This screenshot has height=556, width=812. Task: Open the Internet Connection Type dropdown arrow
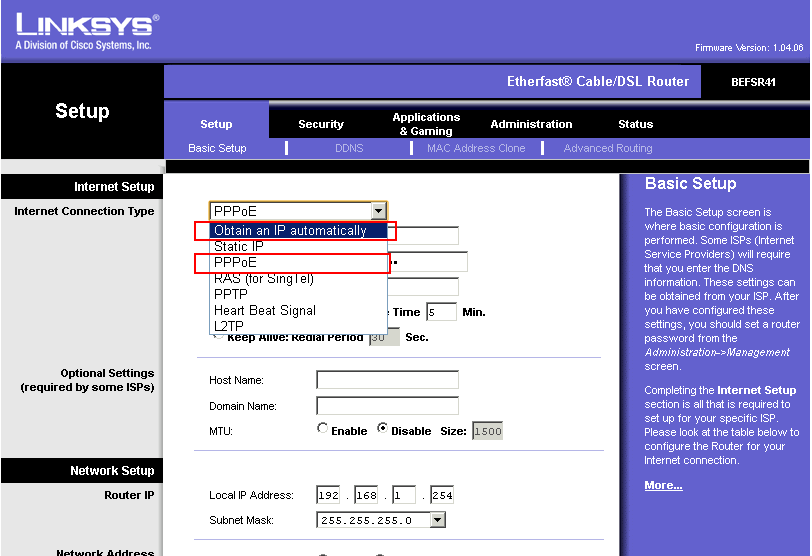tap(379, 211)
